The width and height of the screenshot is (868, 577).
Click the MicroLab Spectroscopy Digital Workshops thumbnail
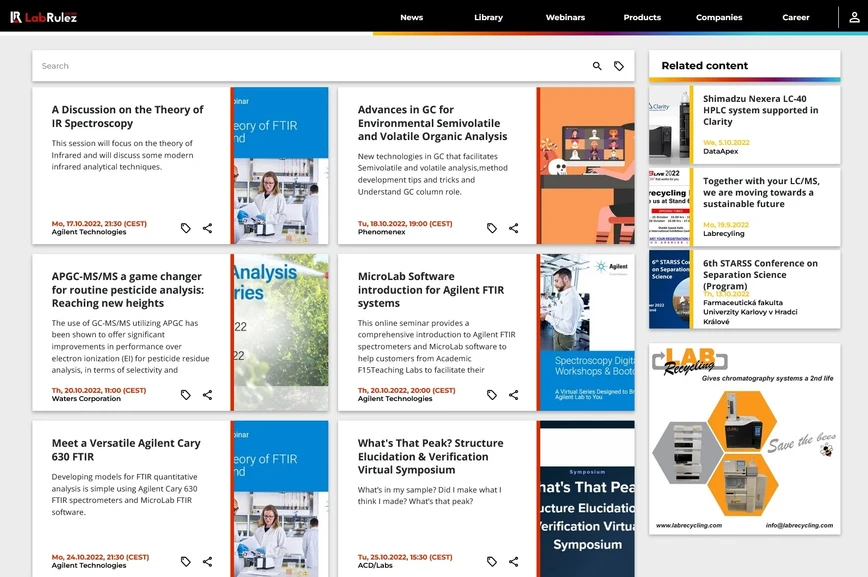click(x=587, y=332)
